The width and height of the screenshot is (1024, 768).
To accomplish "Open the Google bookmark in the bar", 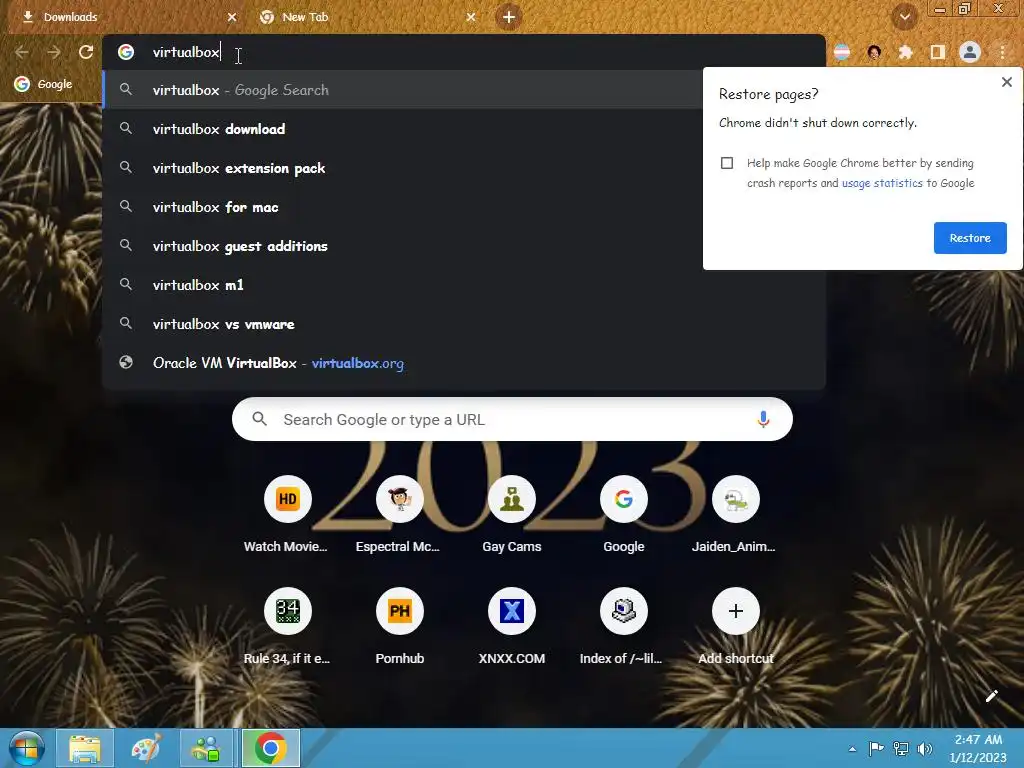I will click(44, 84).
